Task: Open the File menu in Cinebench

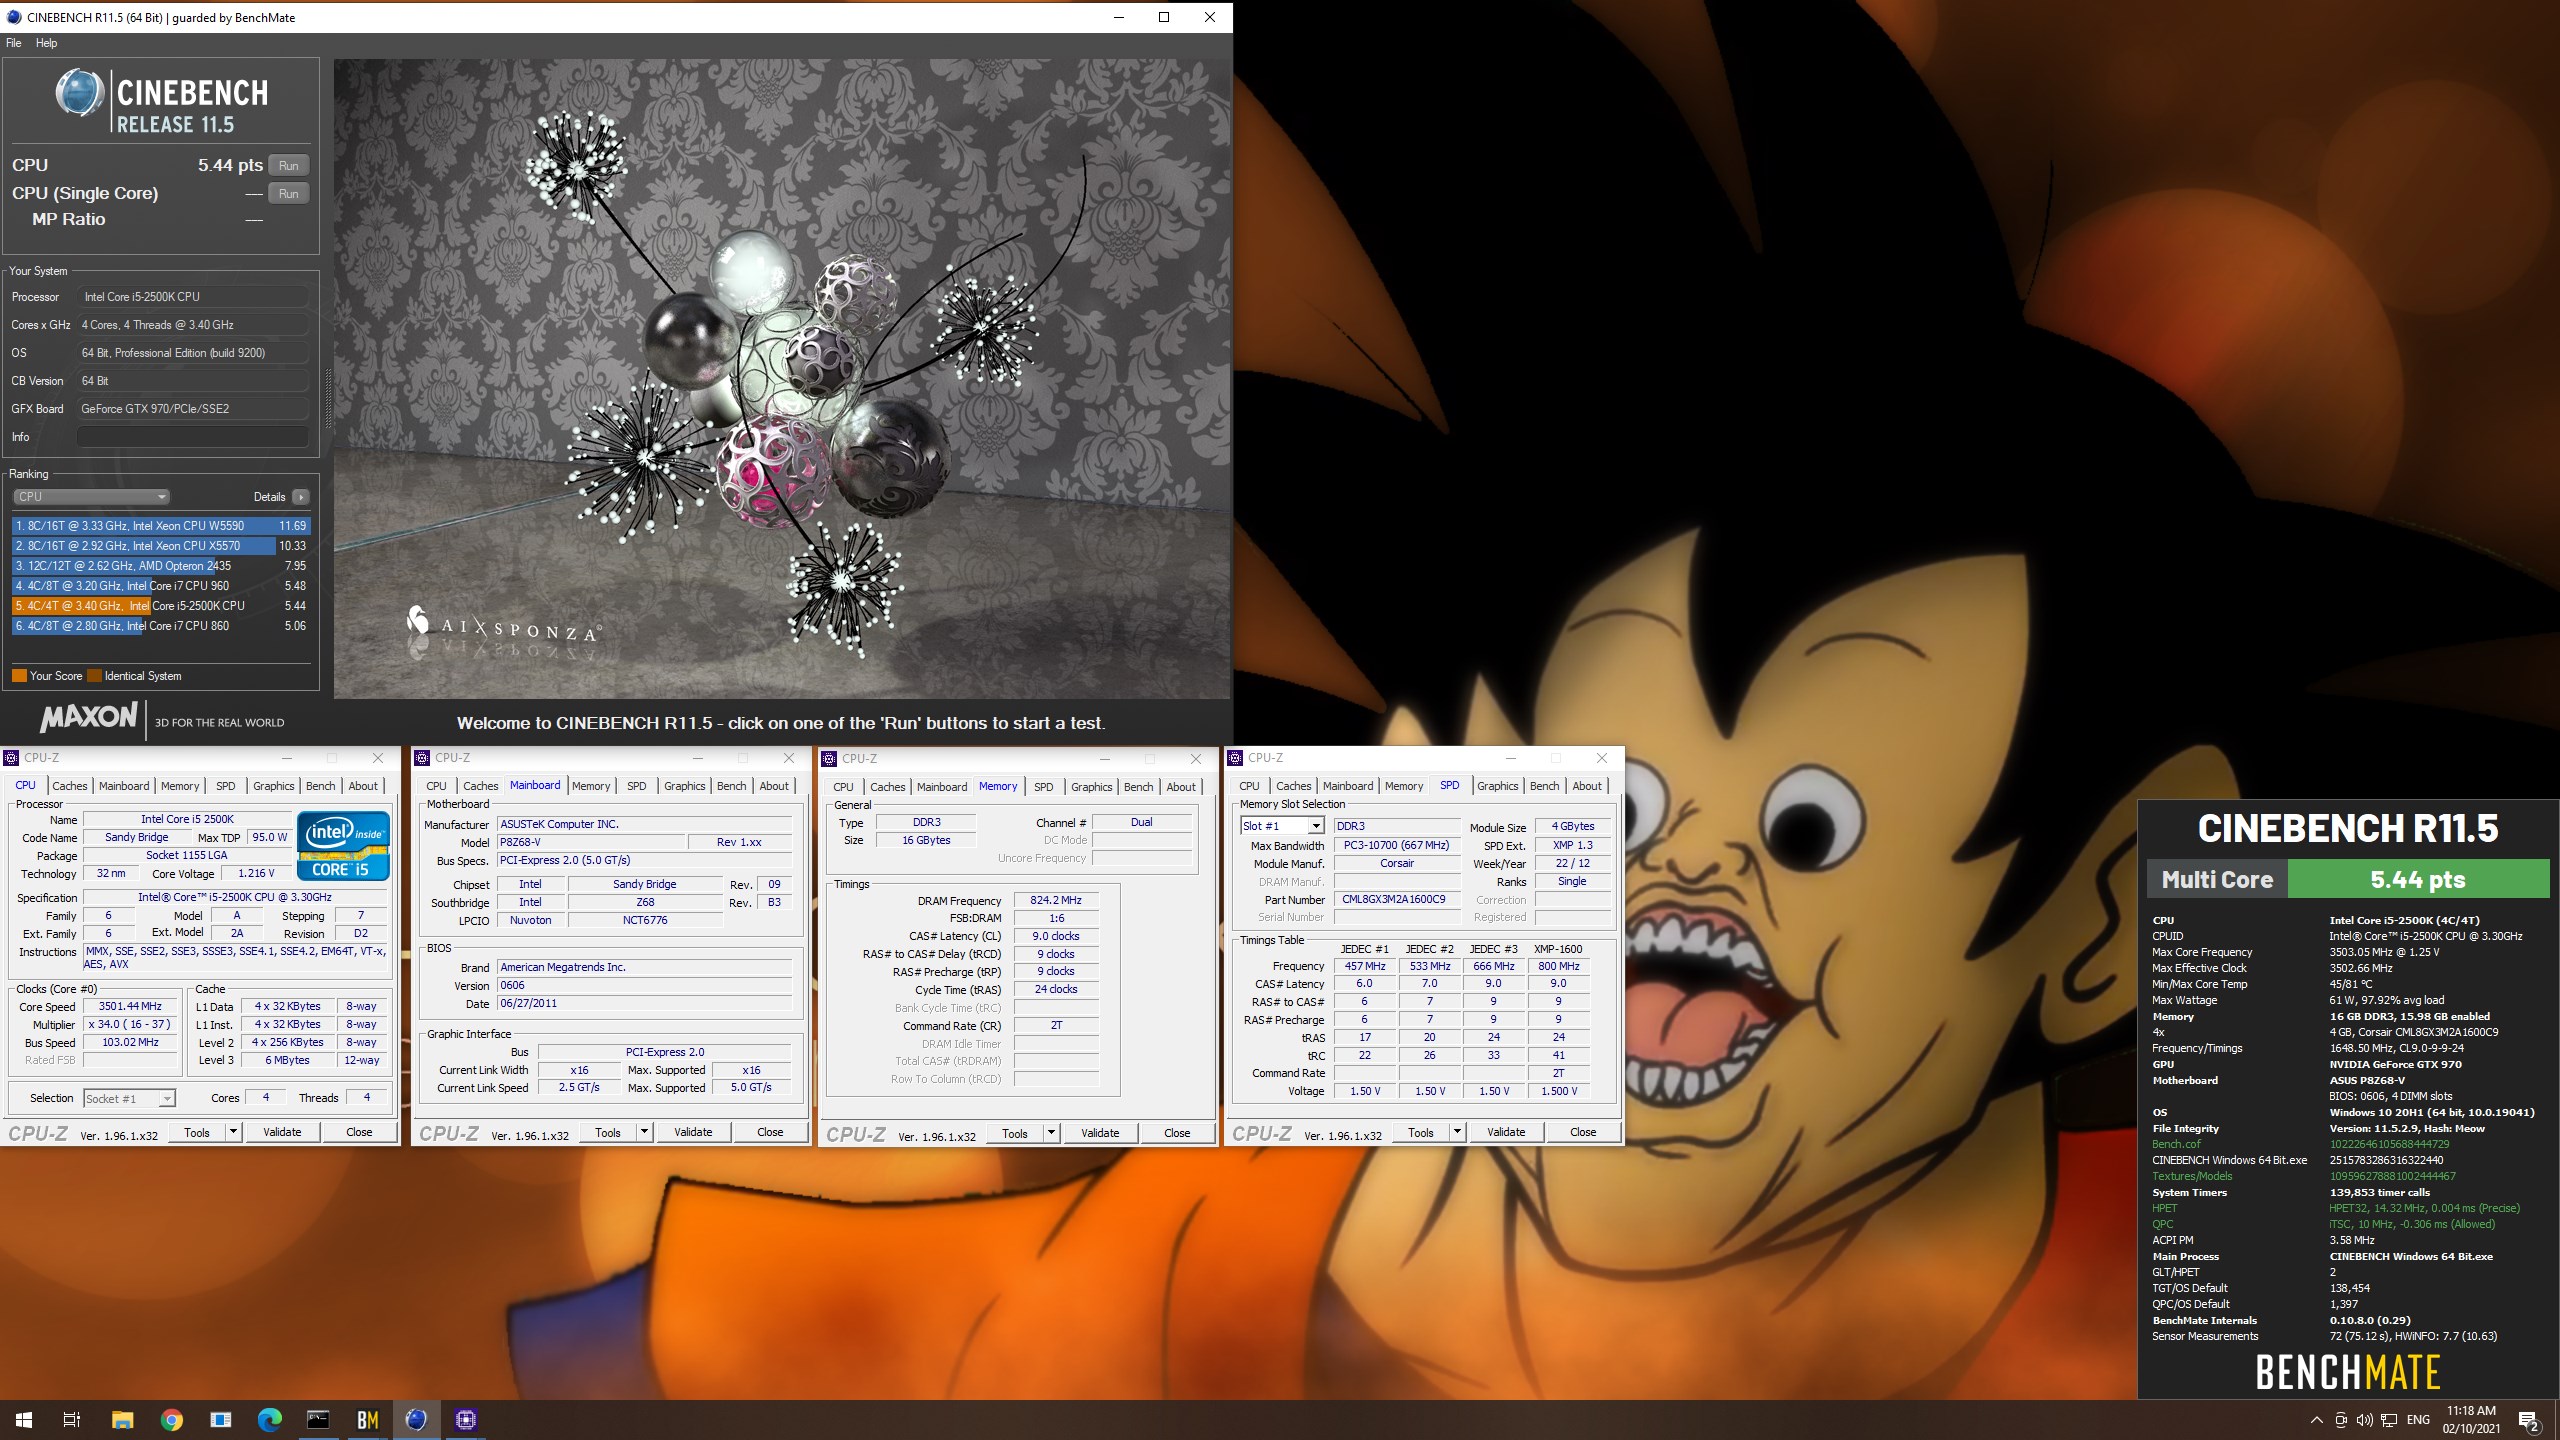Action: pyautogui.click(x=14, y=43)
